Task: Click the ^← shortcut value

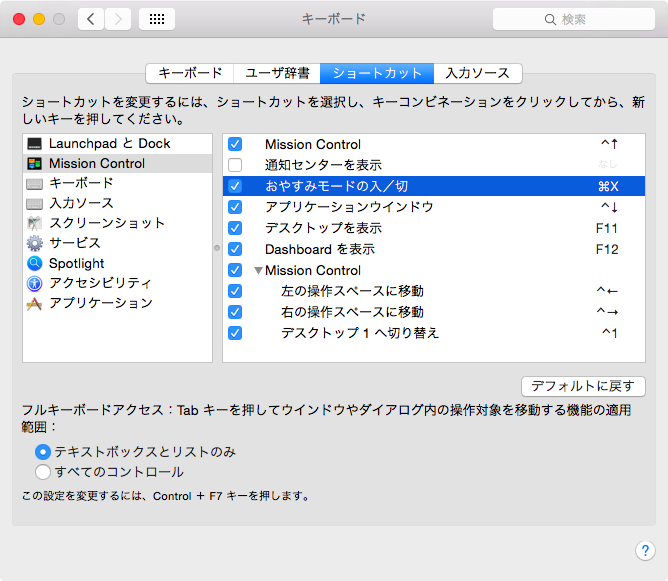Action: [607, 291]
